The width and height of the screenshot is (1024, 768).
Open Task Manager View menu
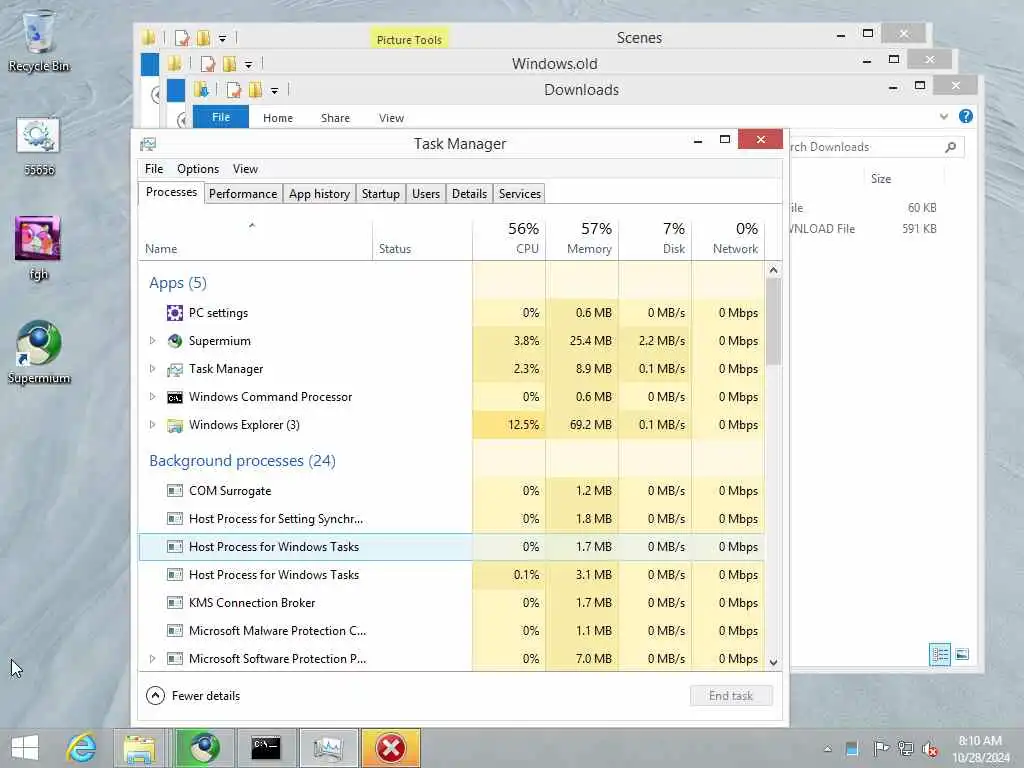(246, 169)
